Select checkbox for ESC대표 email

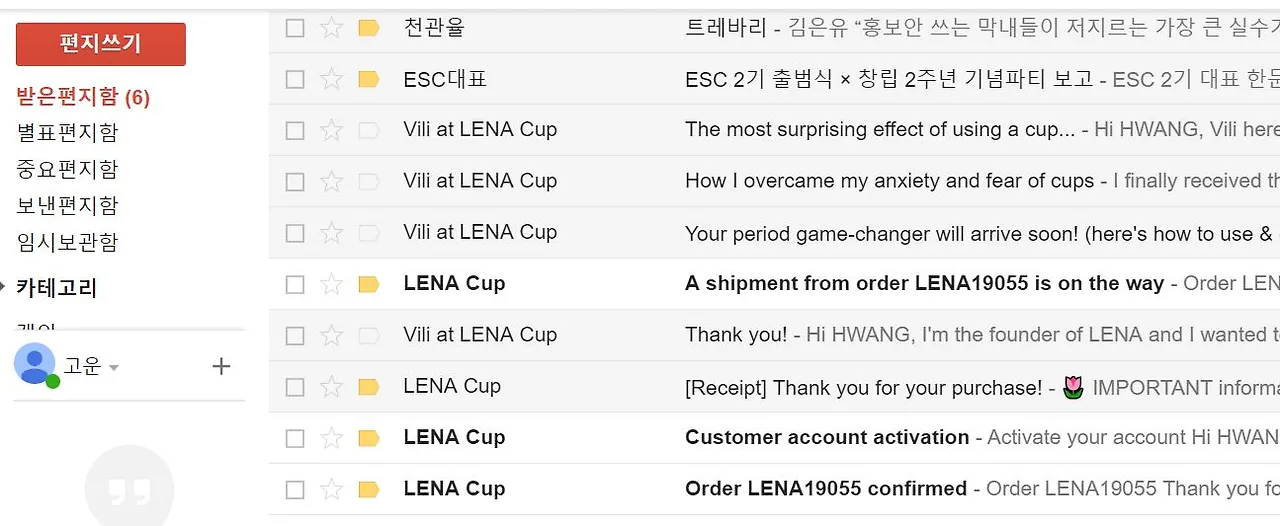click(295, 79)
